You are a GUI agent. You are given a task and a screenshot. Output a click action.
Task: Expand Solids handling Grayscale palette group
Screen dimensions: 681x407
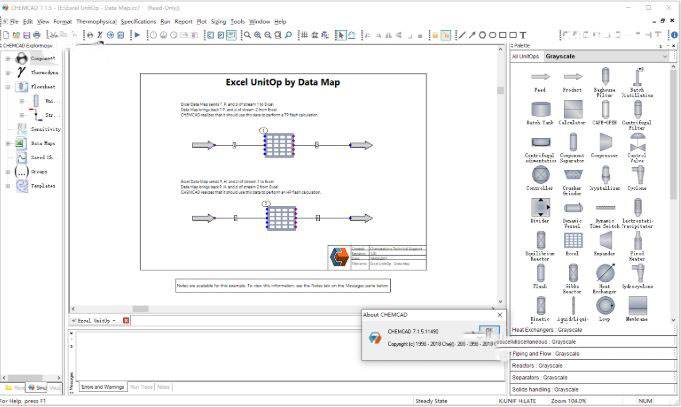tap(593, 390)
